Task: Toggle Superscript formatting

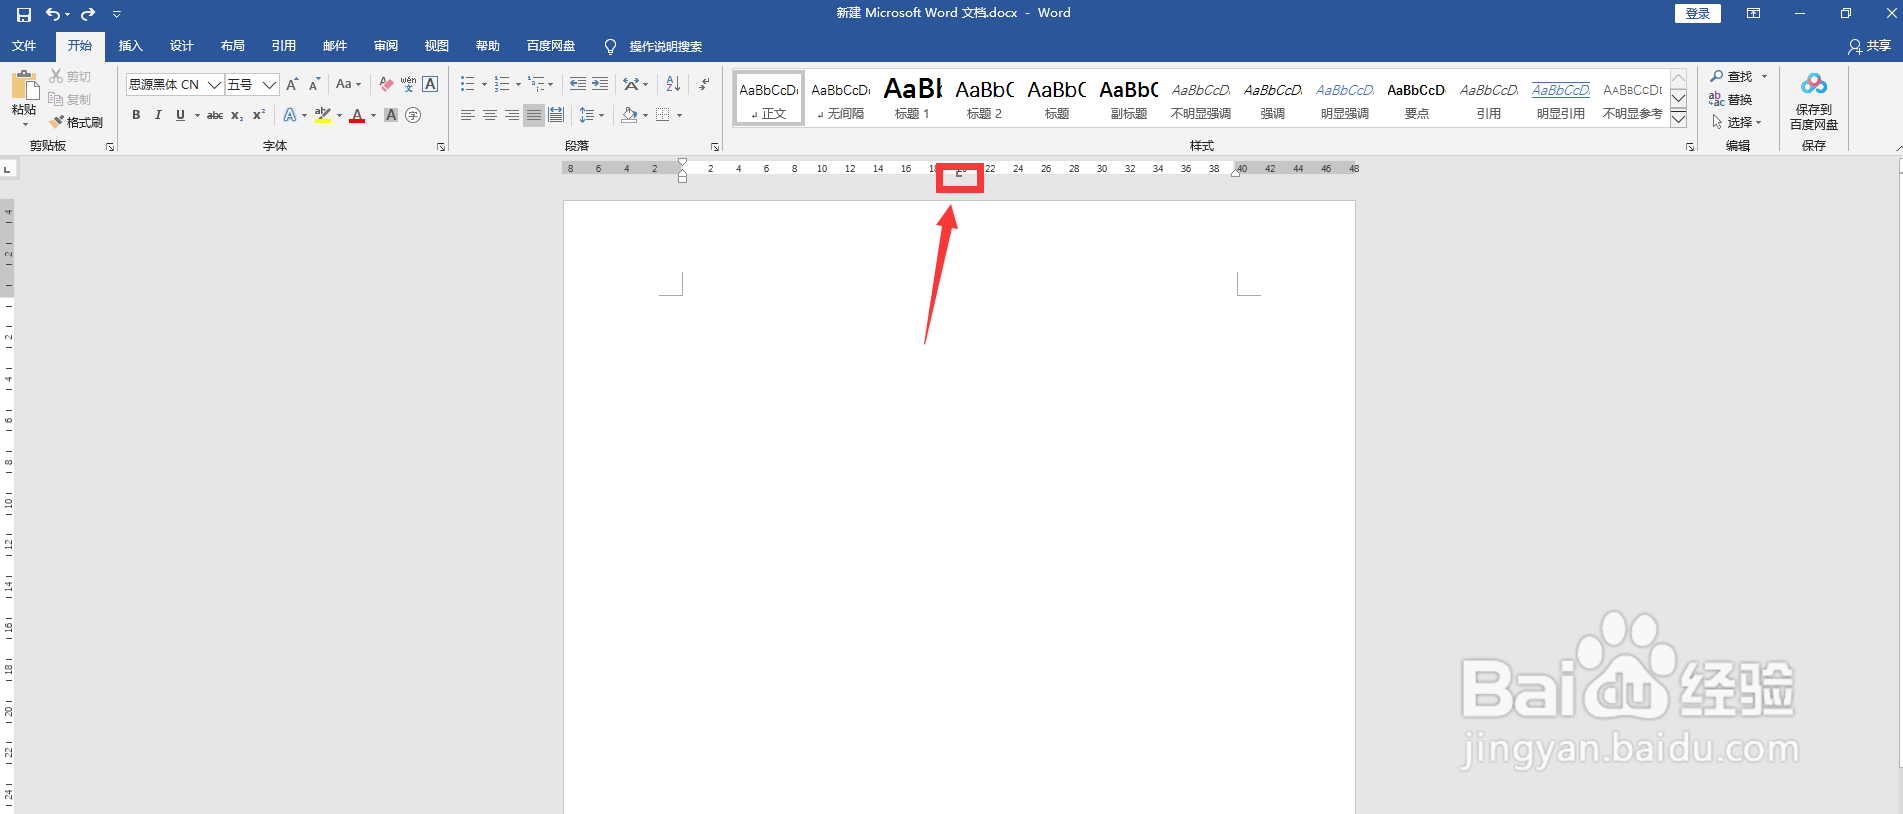Action: coord(259,115)
